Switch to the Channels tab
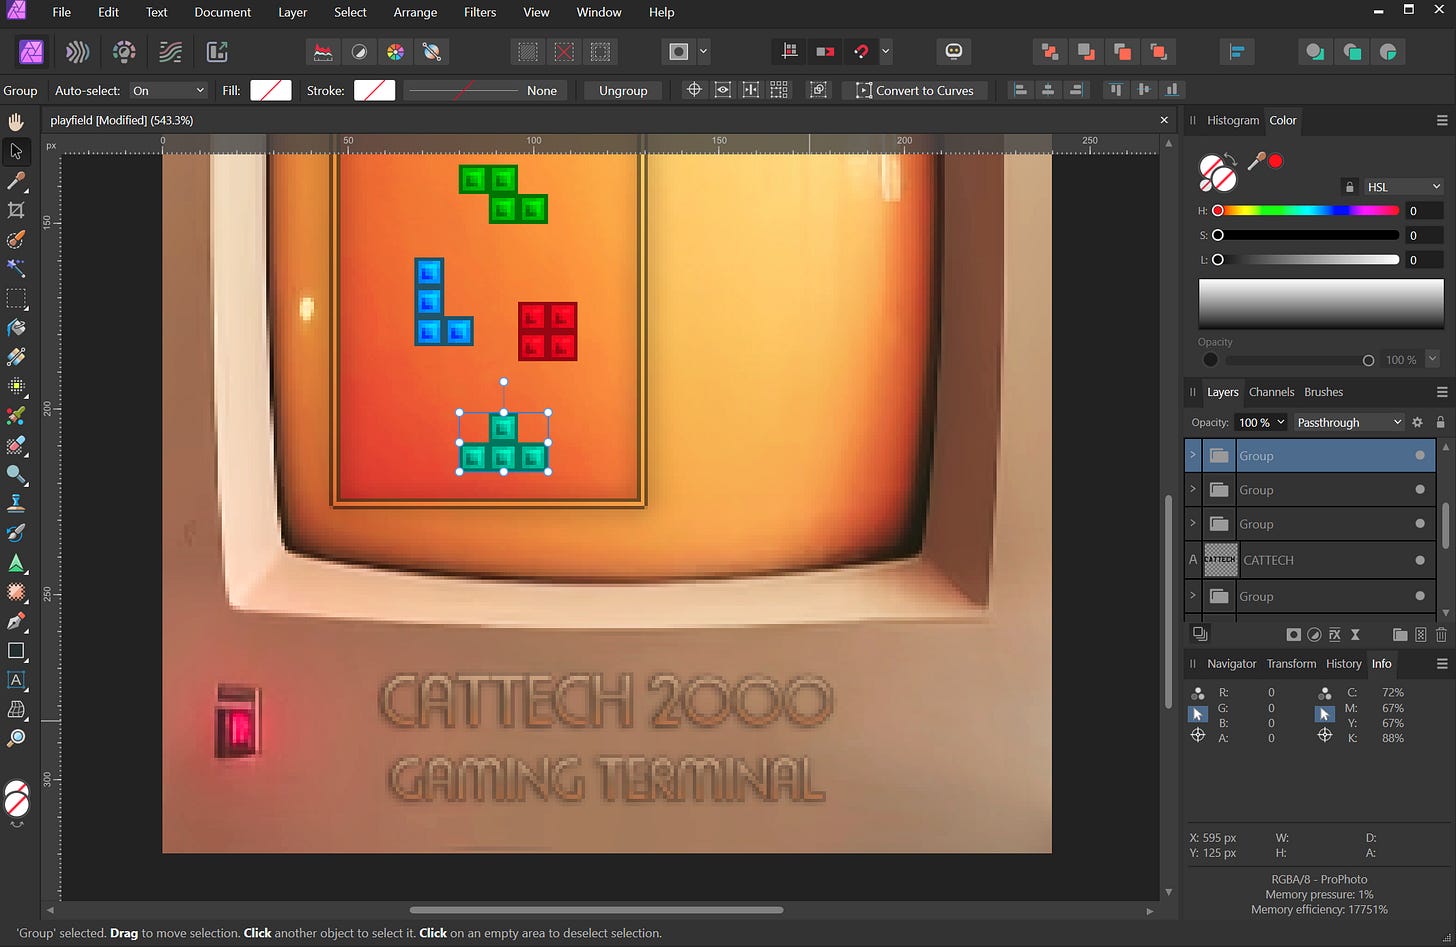 tap(1271, 392)
